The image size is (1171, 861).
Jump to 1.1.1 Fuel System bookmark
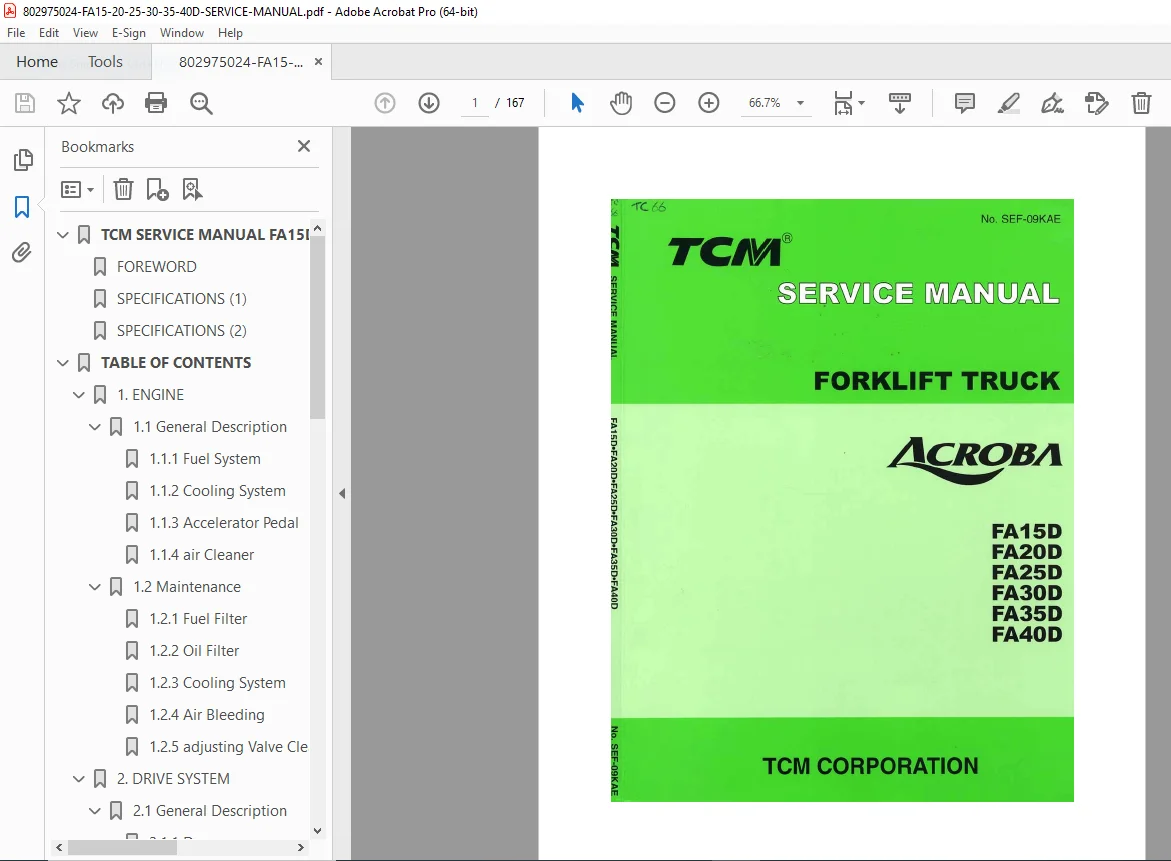click(205, 459)
